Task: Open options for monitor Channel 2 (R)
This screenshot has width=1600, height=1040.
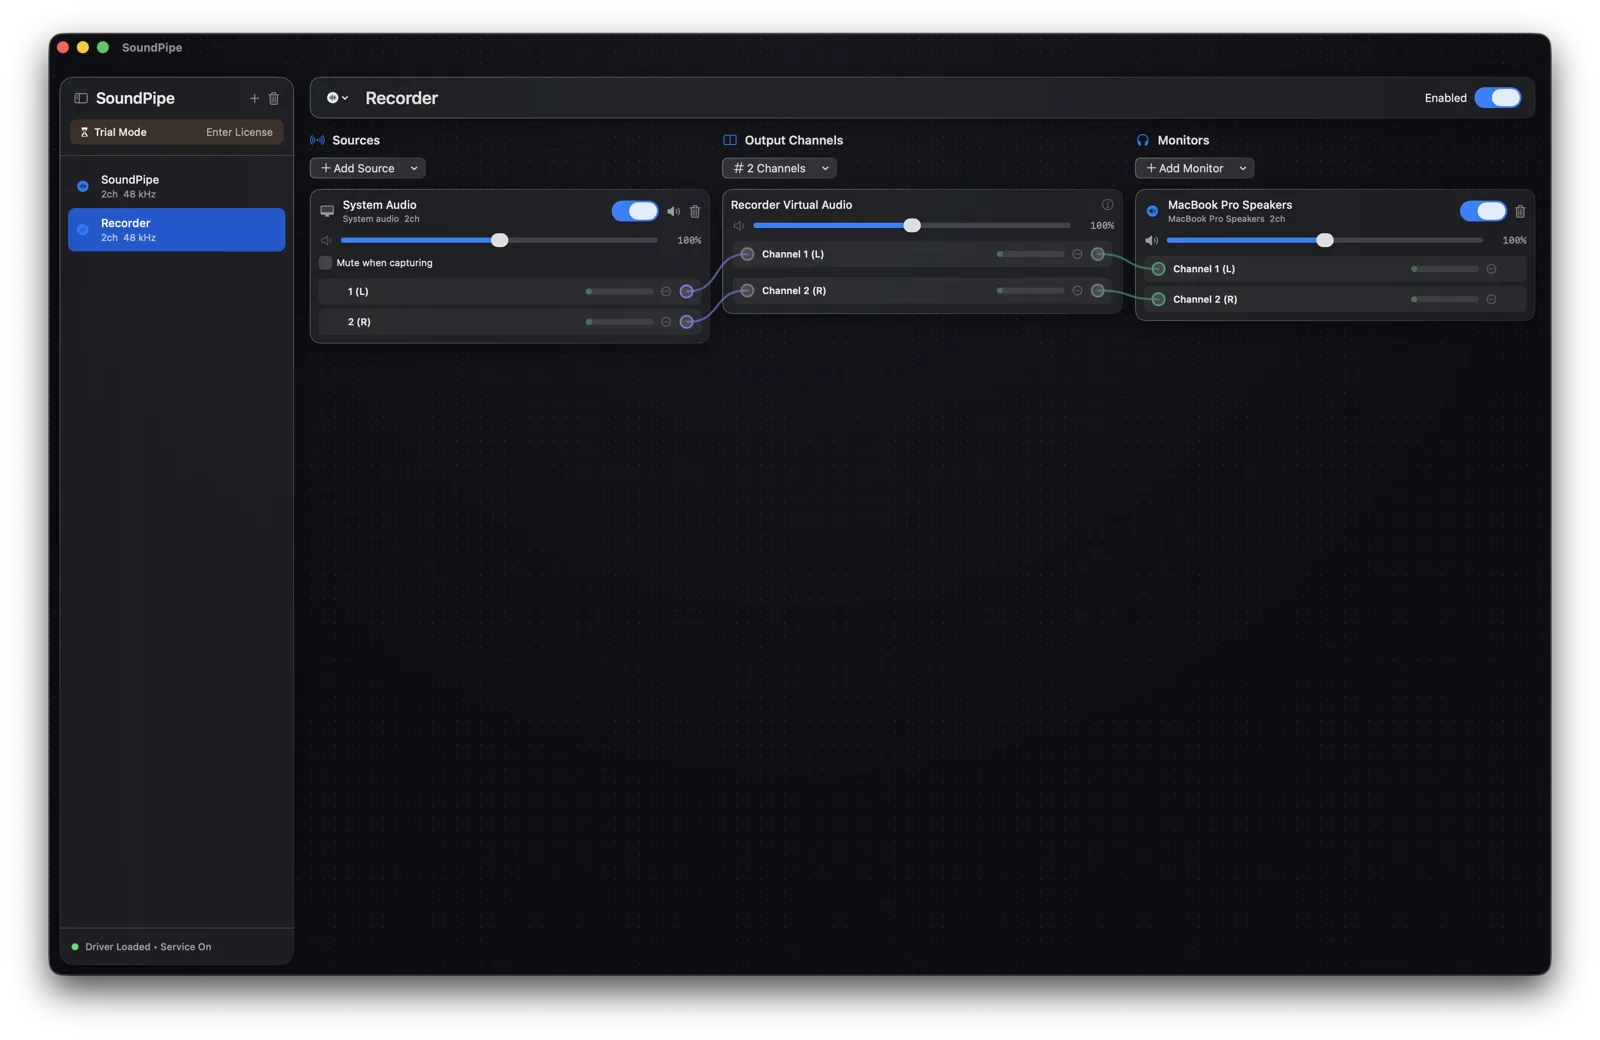Action: pos(1491,299)
